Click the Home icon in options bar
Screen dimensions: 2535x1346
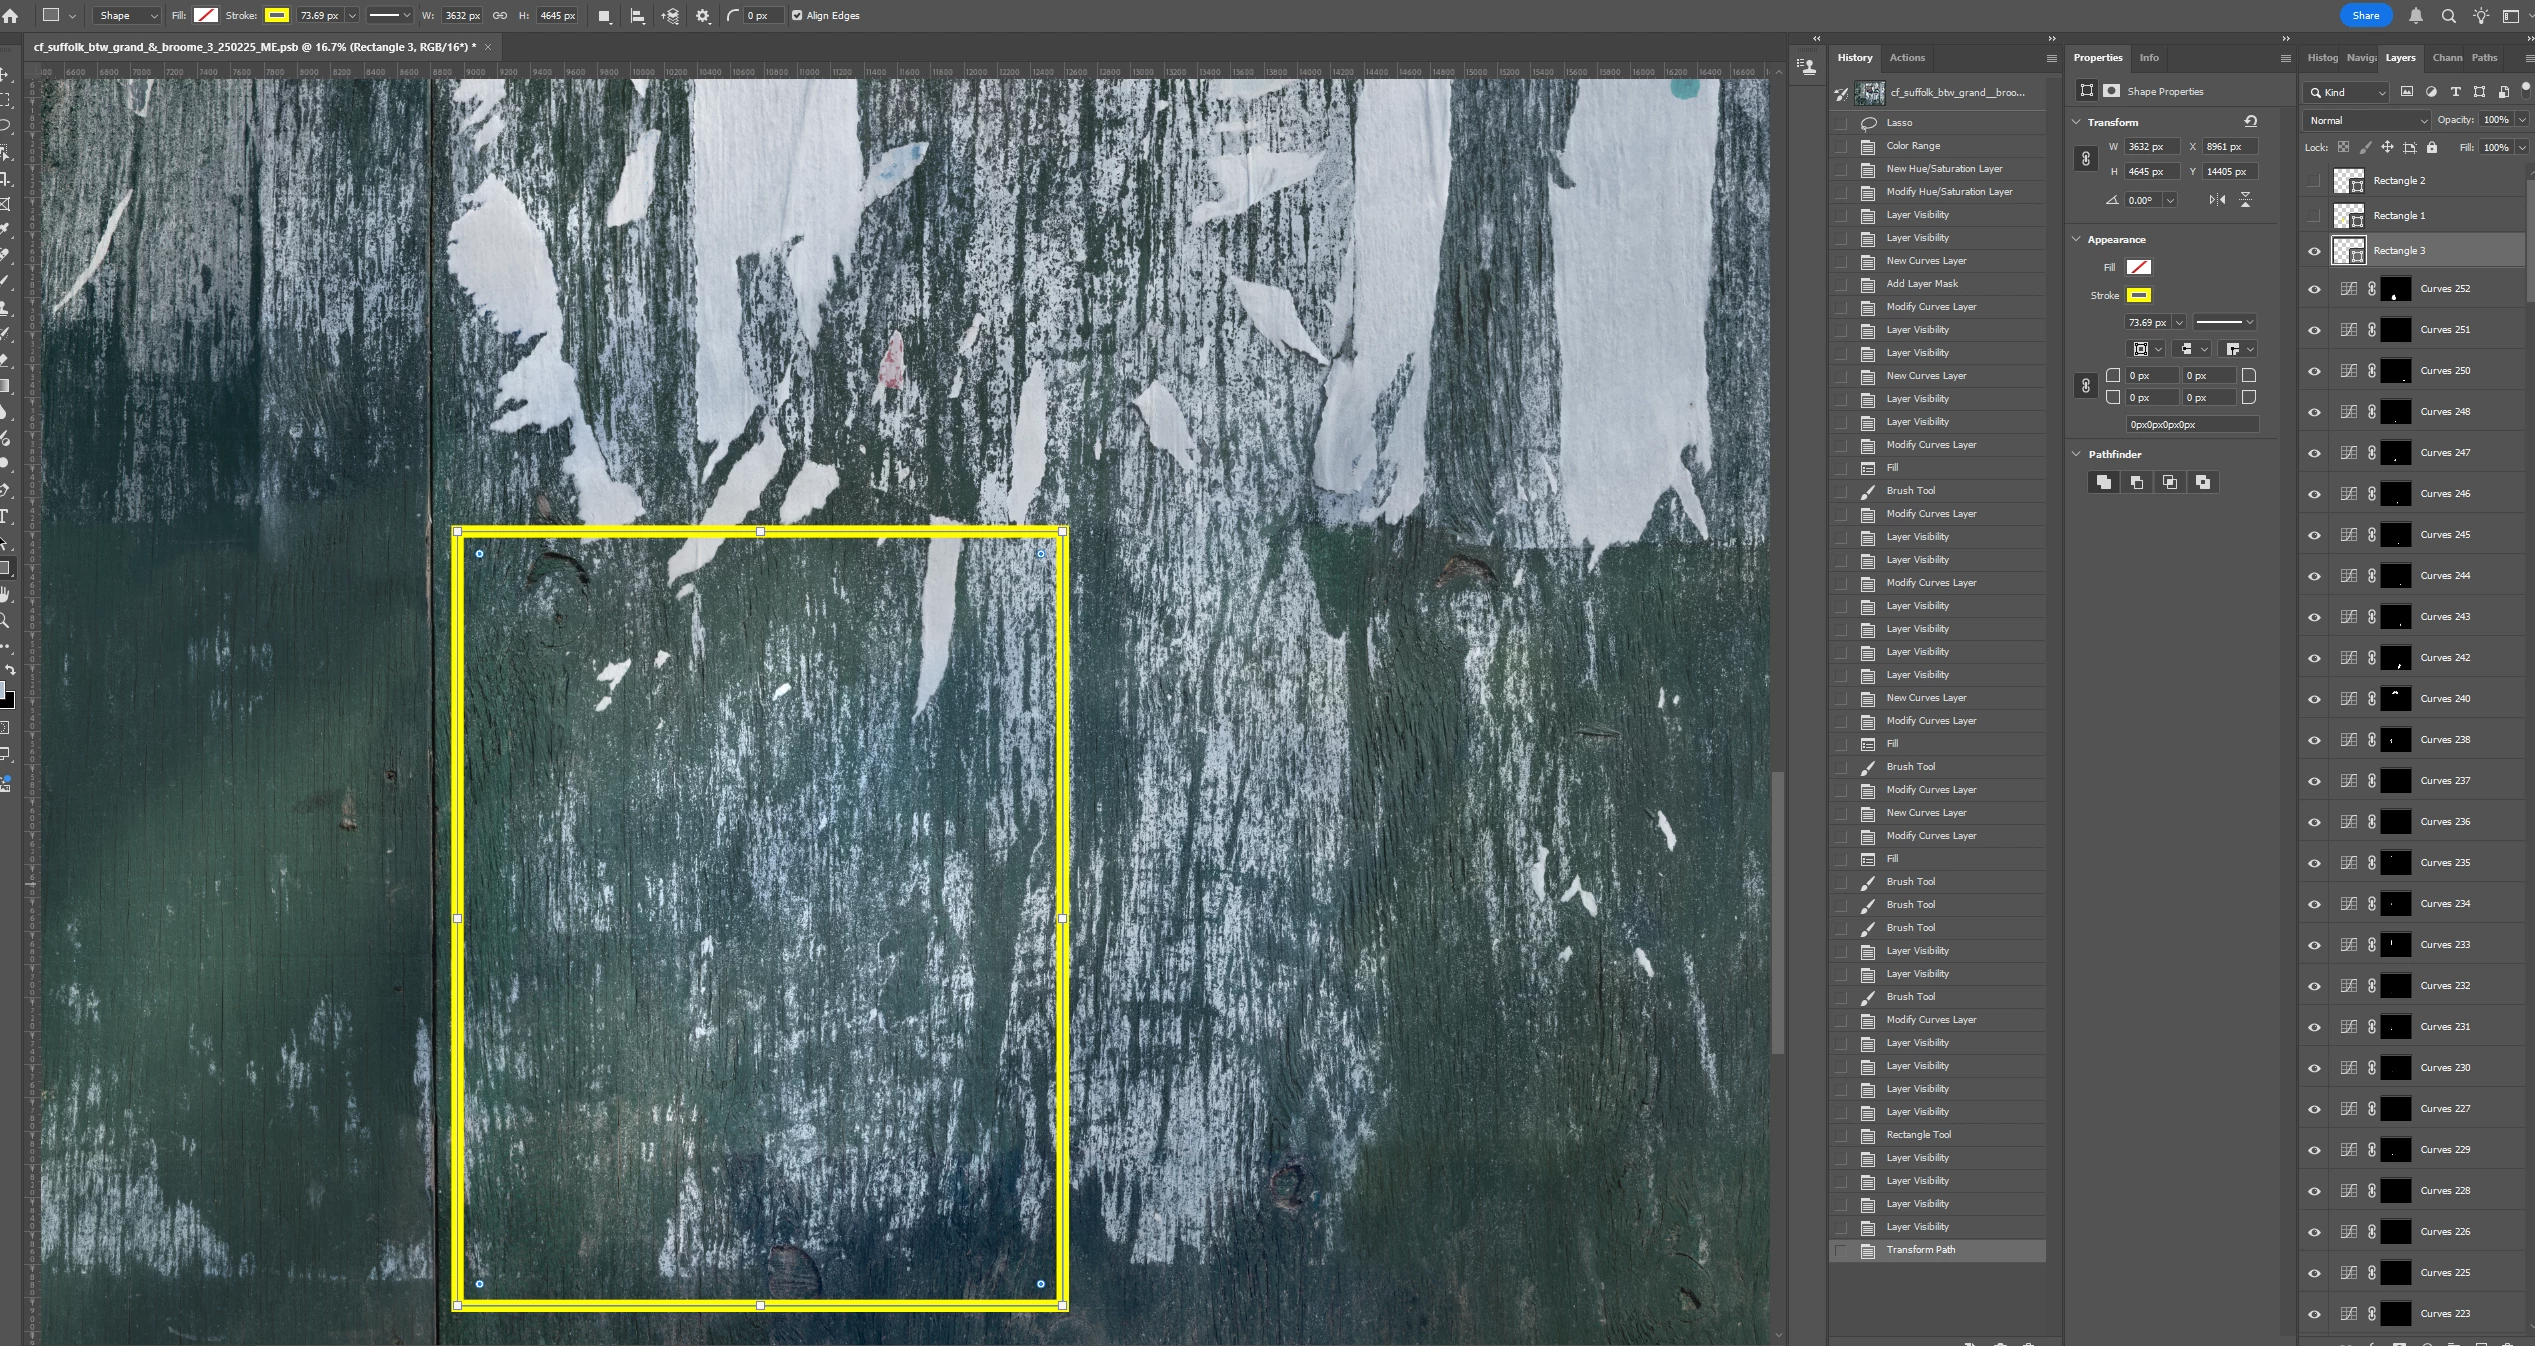tap(11, 16)
